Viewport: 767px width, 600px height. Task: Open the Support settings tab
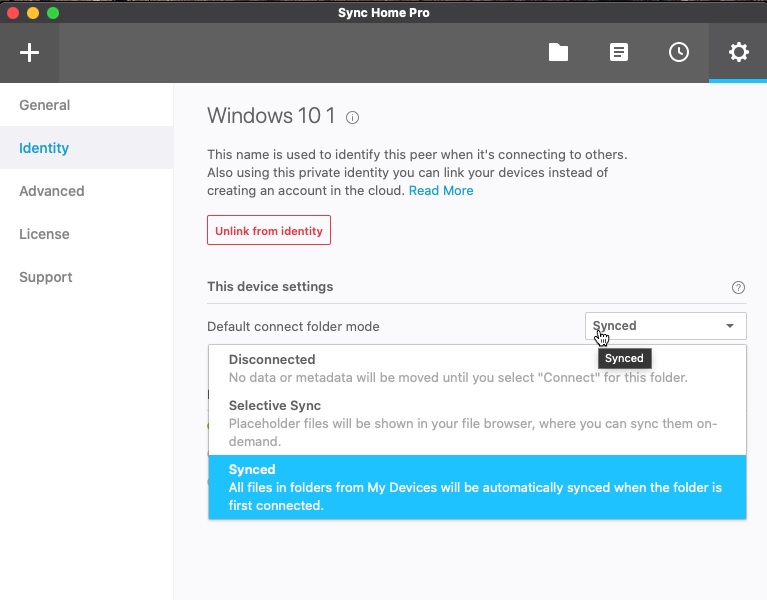tap(87, 277)
